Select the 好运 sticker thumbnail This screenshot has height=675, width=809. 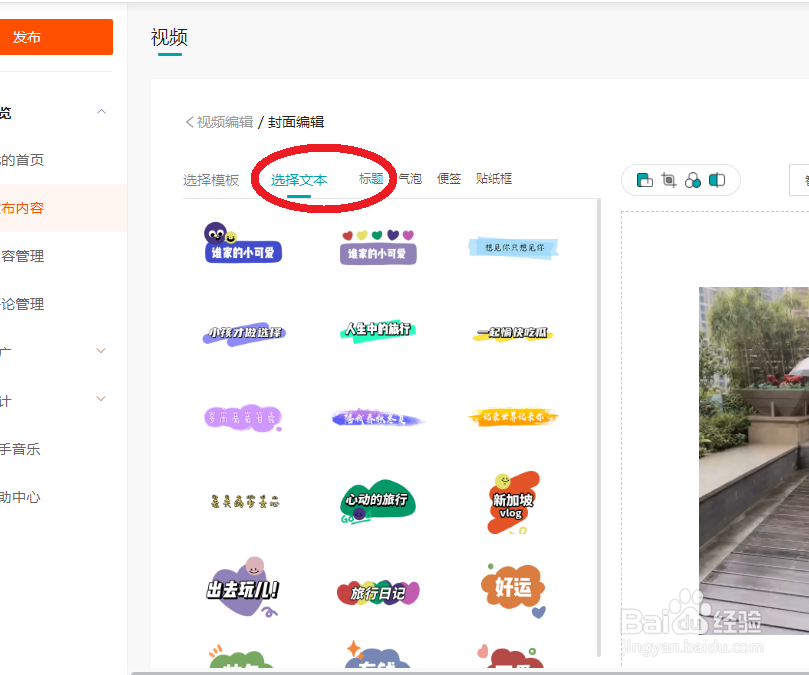pyautogui.click(x=512, y=590)
